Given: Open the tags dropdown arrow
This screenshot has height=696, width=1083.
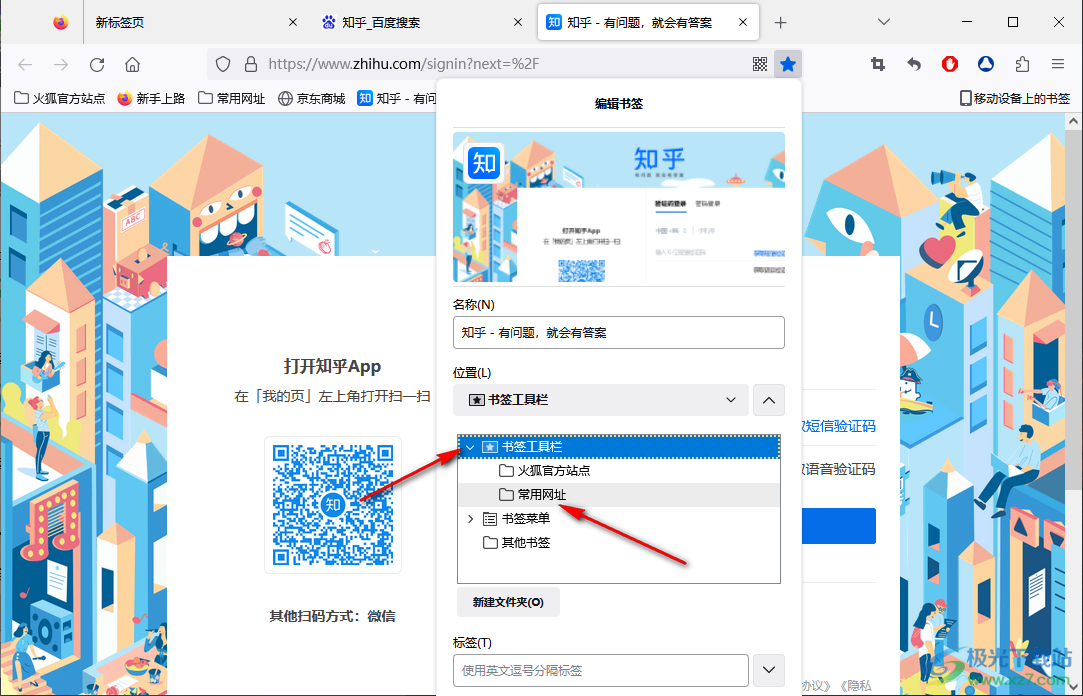Looking at the screenshot, I should (769, 670).
